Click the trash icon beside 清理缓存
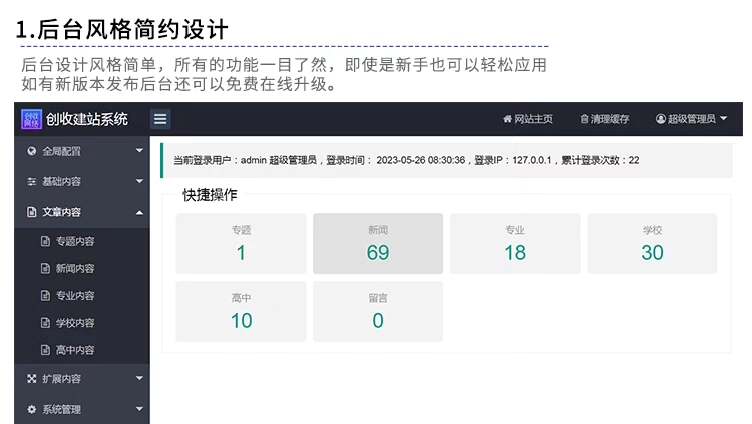752x424 pixels. [584, 119]
